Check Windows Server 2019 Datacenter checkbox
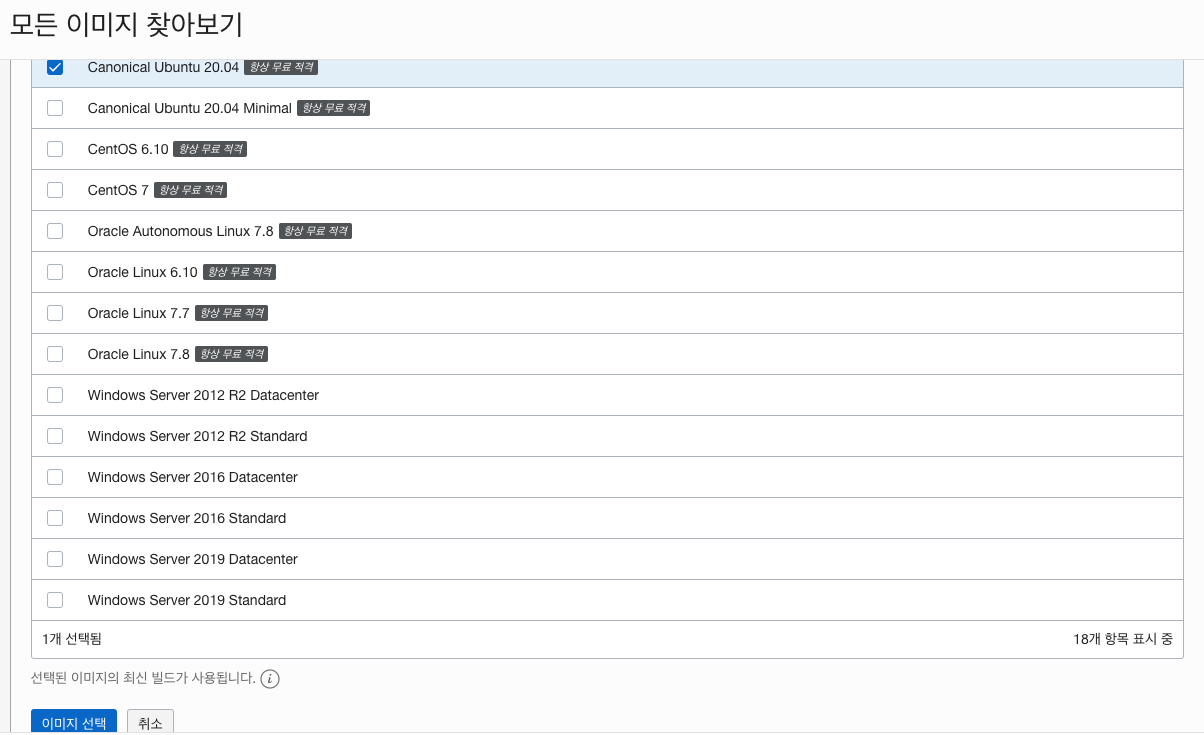This screenshot has height=735, width=1204. pos(55,559)
